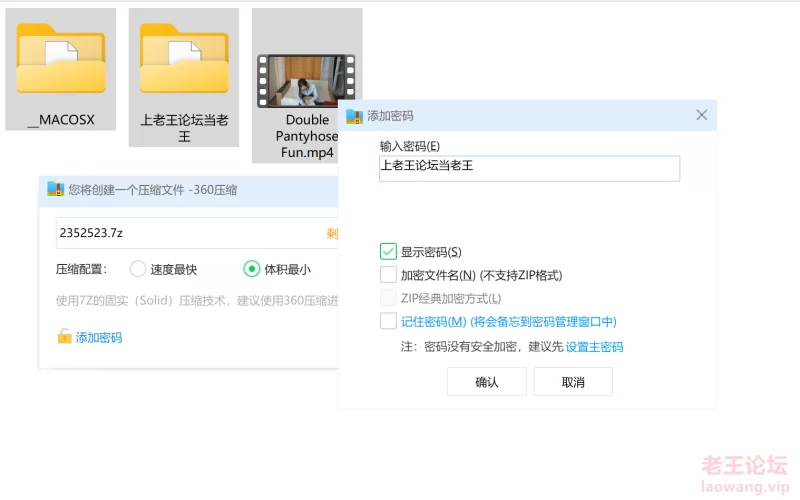This screenshot has width=800, height=500.
Task: Click the 压缩配置 label
Action: click(82, 269)
